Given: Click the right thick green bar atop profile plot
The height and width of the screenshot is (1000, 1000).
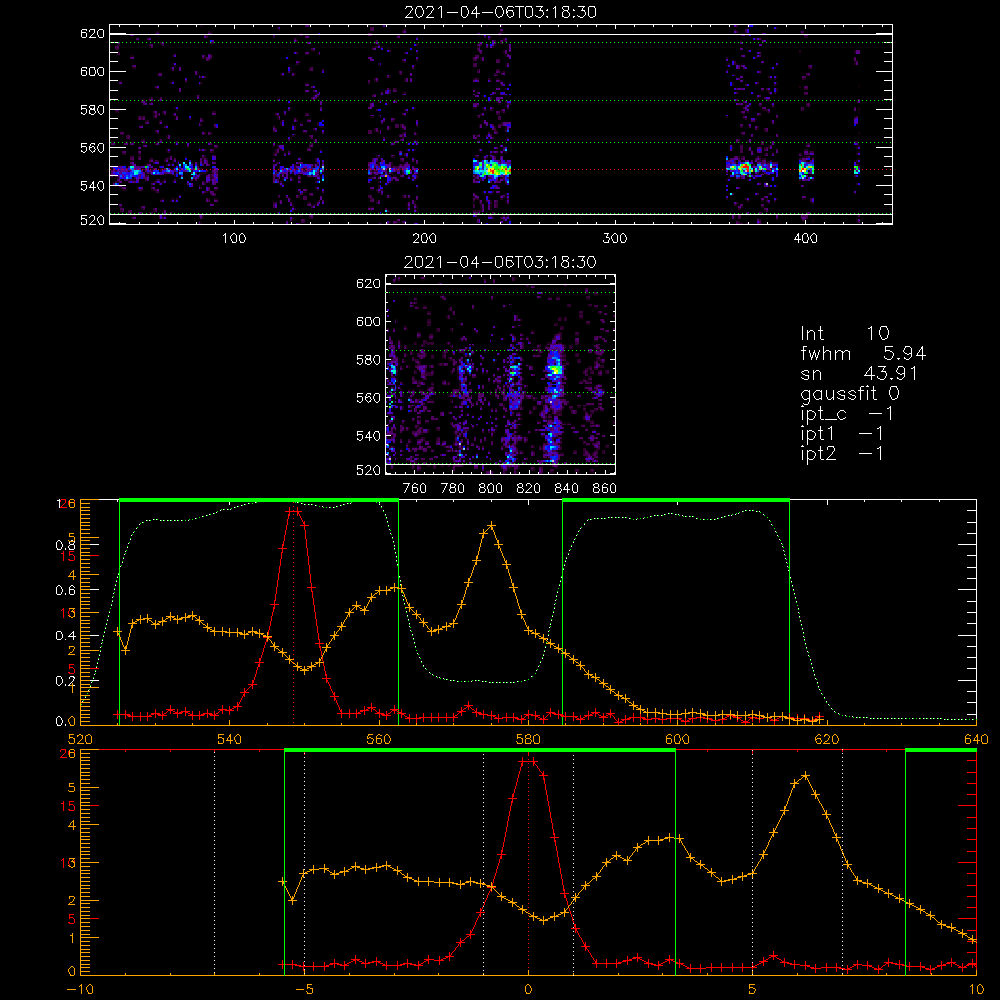Looking at the screenshot, I should (x=676, y=501).
